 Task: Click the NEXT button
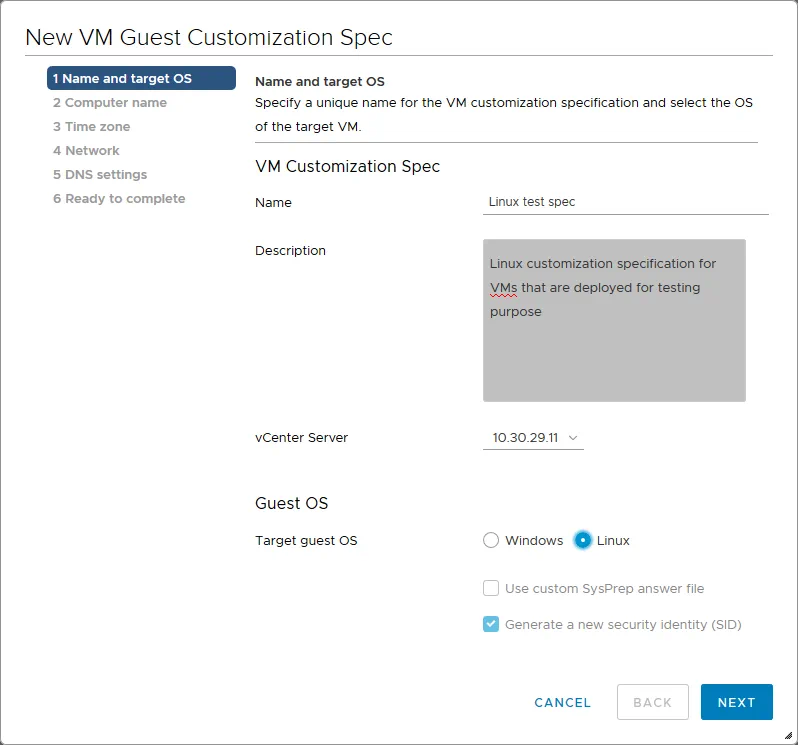point(736,702)
